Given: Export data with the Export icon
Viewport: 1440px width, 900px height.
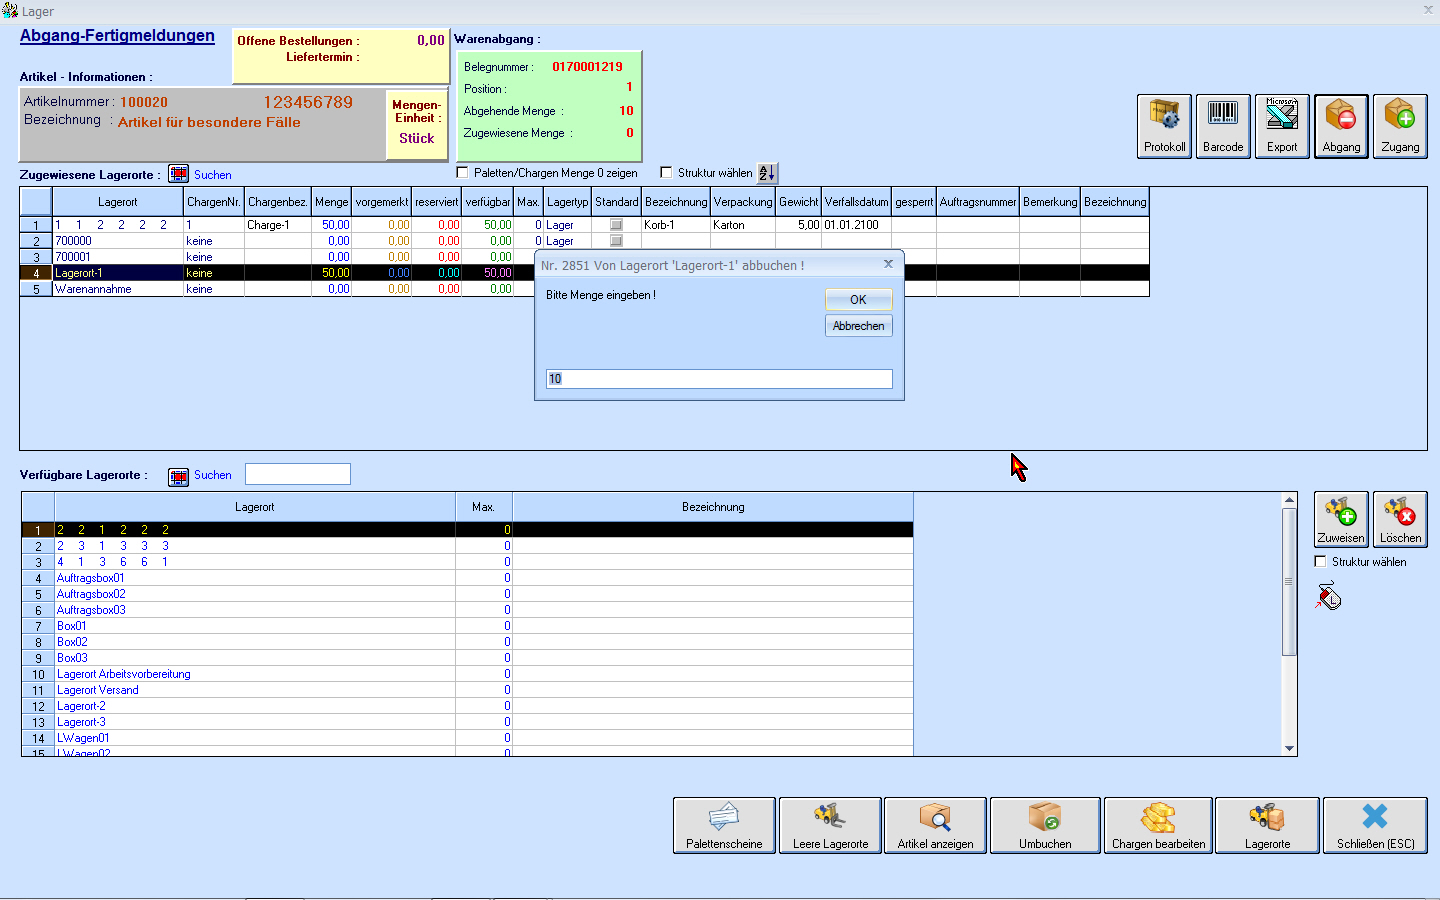Looking at the screenshot, I should coord(1282,126).
